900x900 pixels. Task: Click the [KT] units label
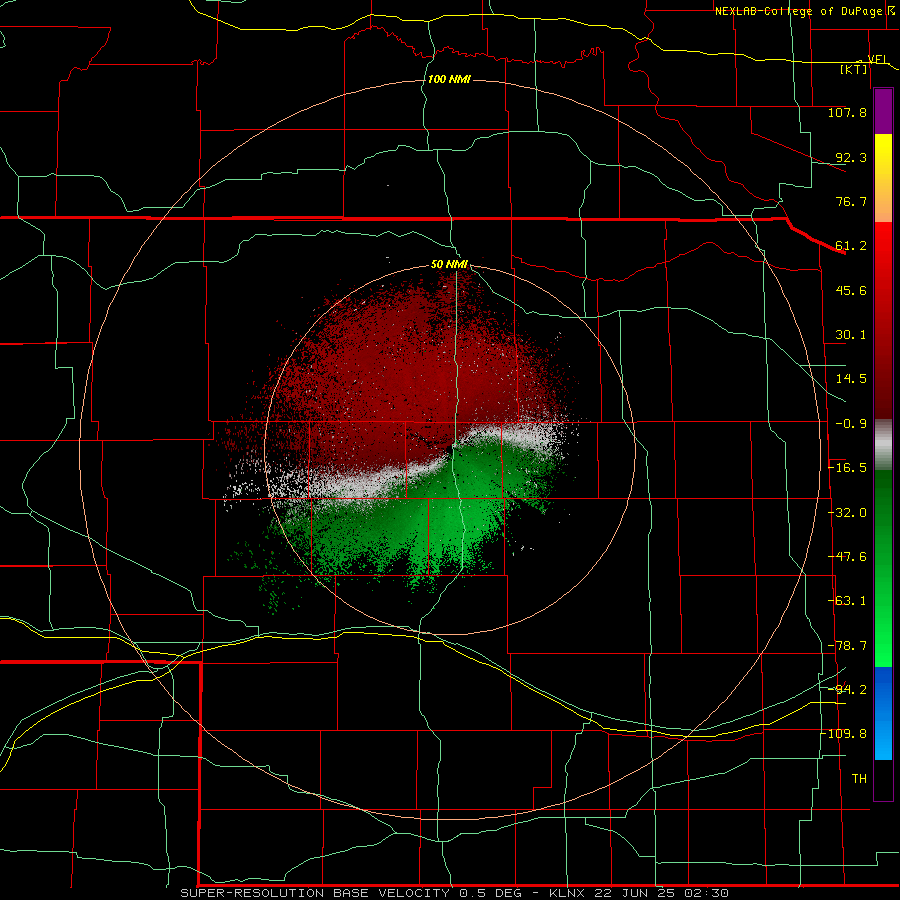[x=854, y=69]
